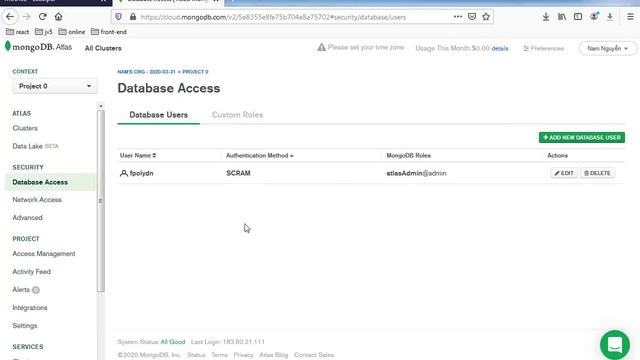Click the All Good system status link
640x360 pixels.
pos(173,342)
